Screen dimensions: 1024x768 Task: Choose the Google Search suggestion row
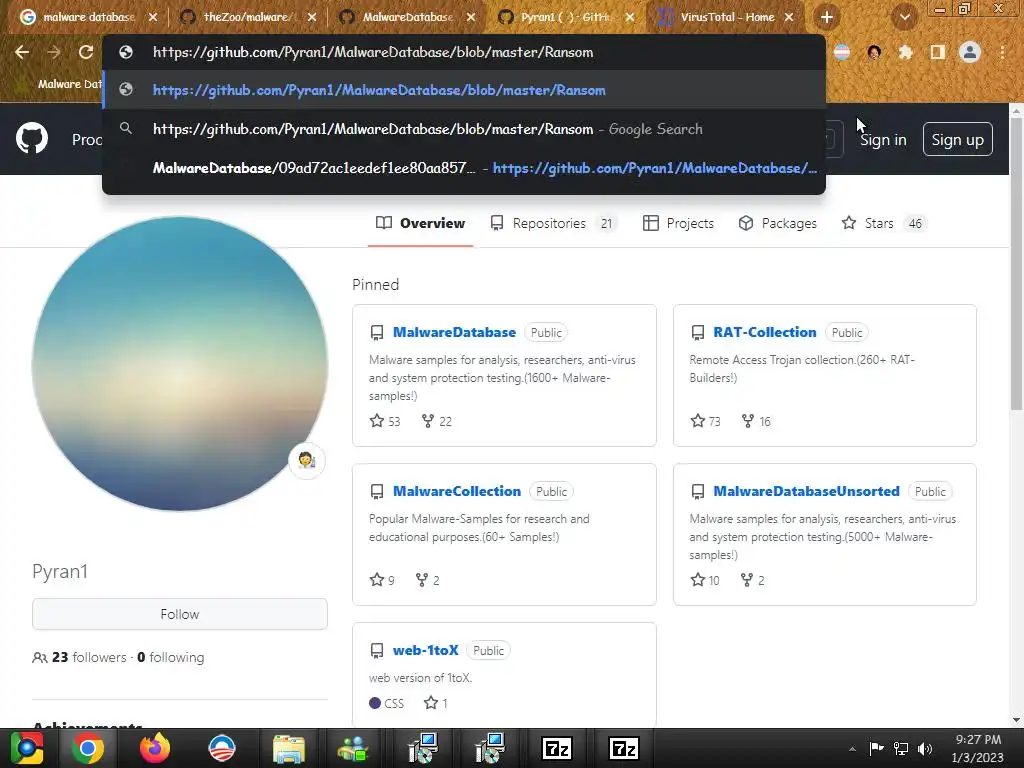tap(464, 129)
